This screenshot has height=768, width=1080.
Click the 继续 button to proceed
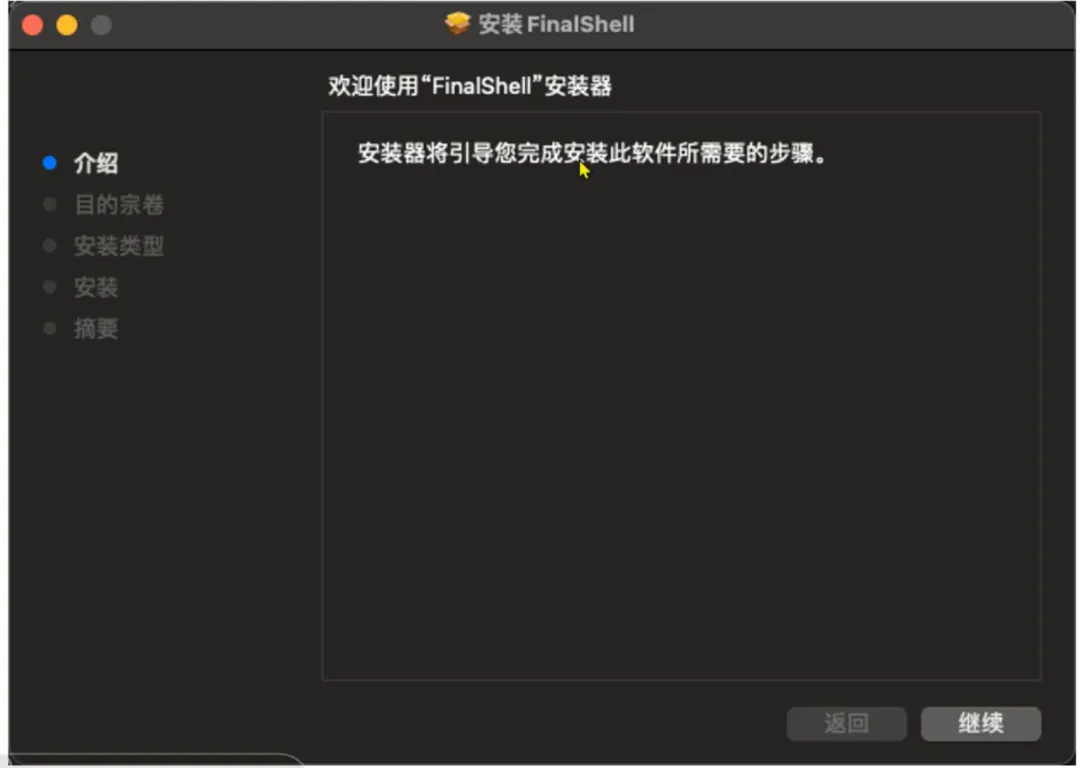tap(980, 723)
